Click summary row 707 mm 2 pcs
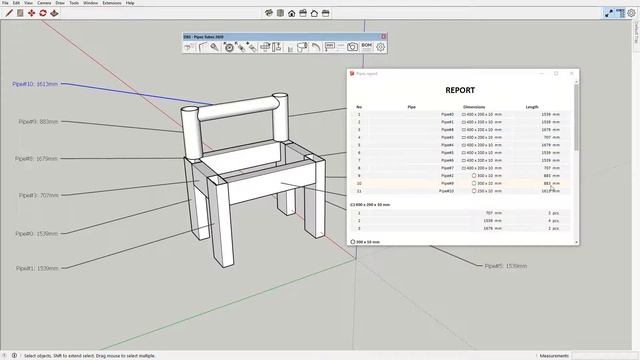Screen dimensions: 640x360 [460, 213]
